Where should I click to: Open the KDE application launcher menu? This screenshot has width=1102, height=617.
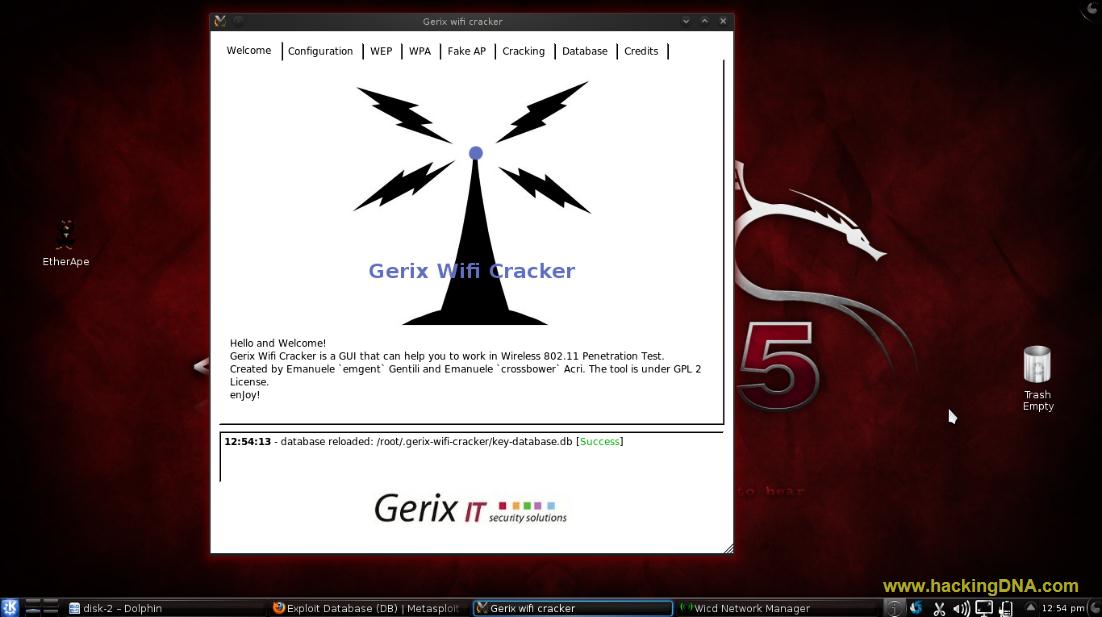click(x=10, y=607)
